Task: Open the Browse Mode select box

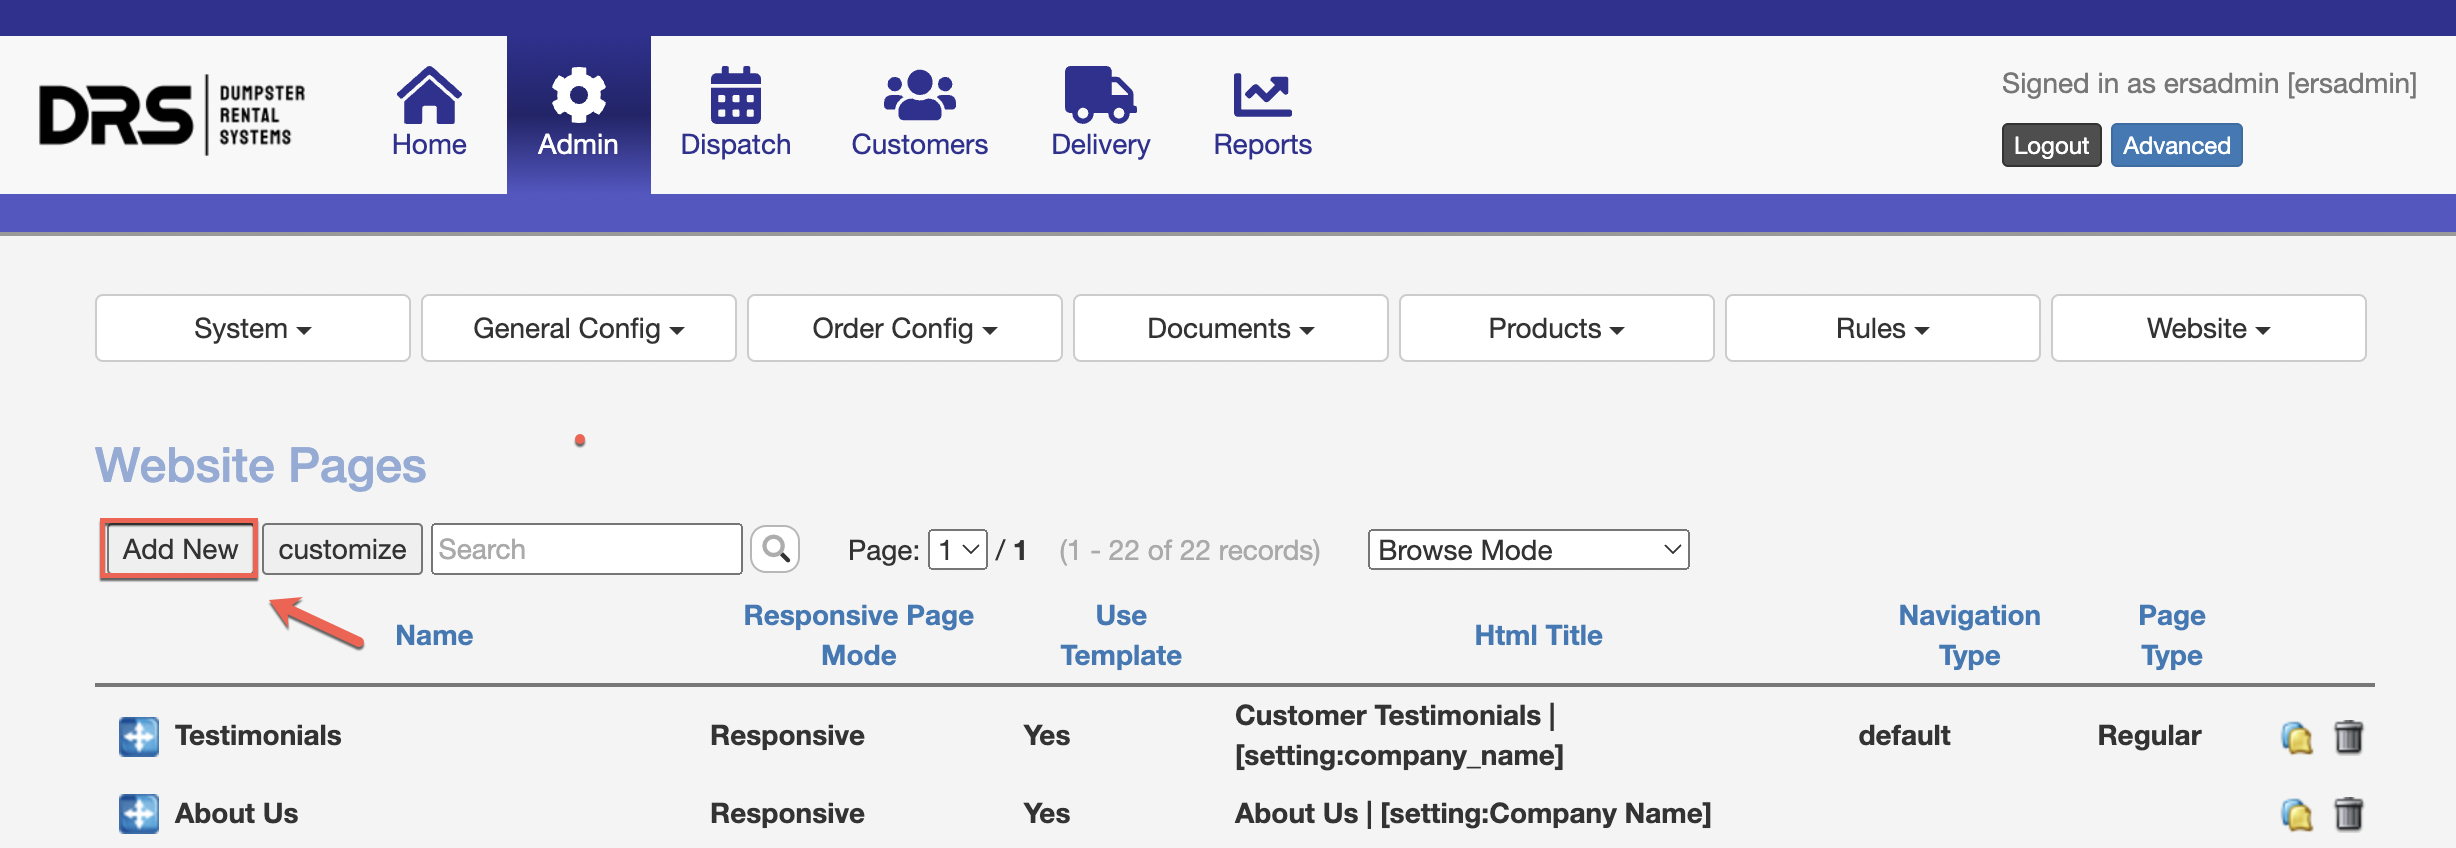Action: [x=1527, y=550]
